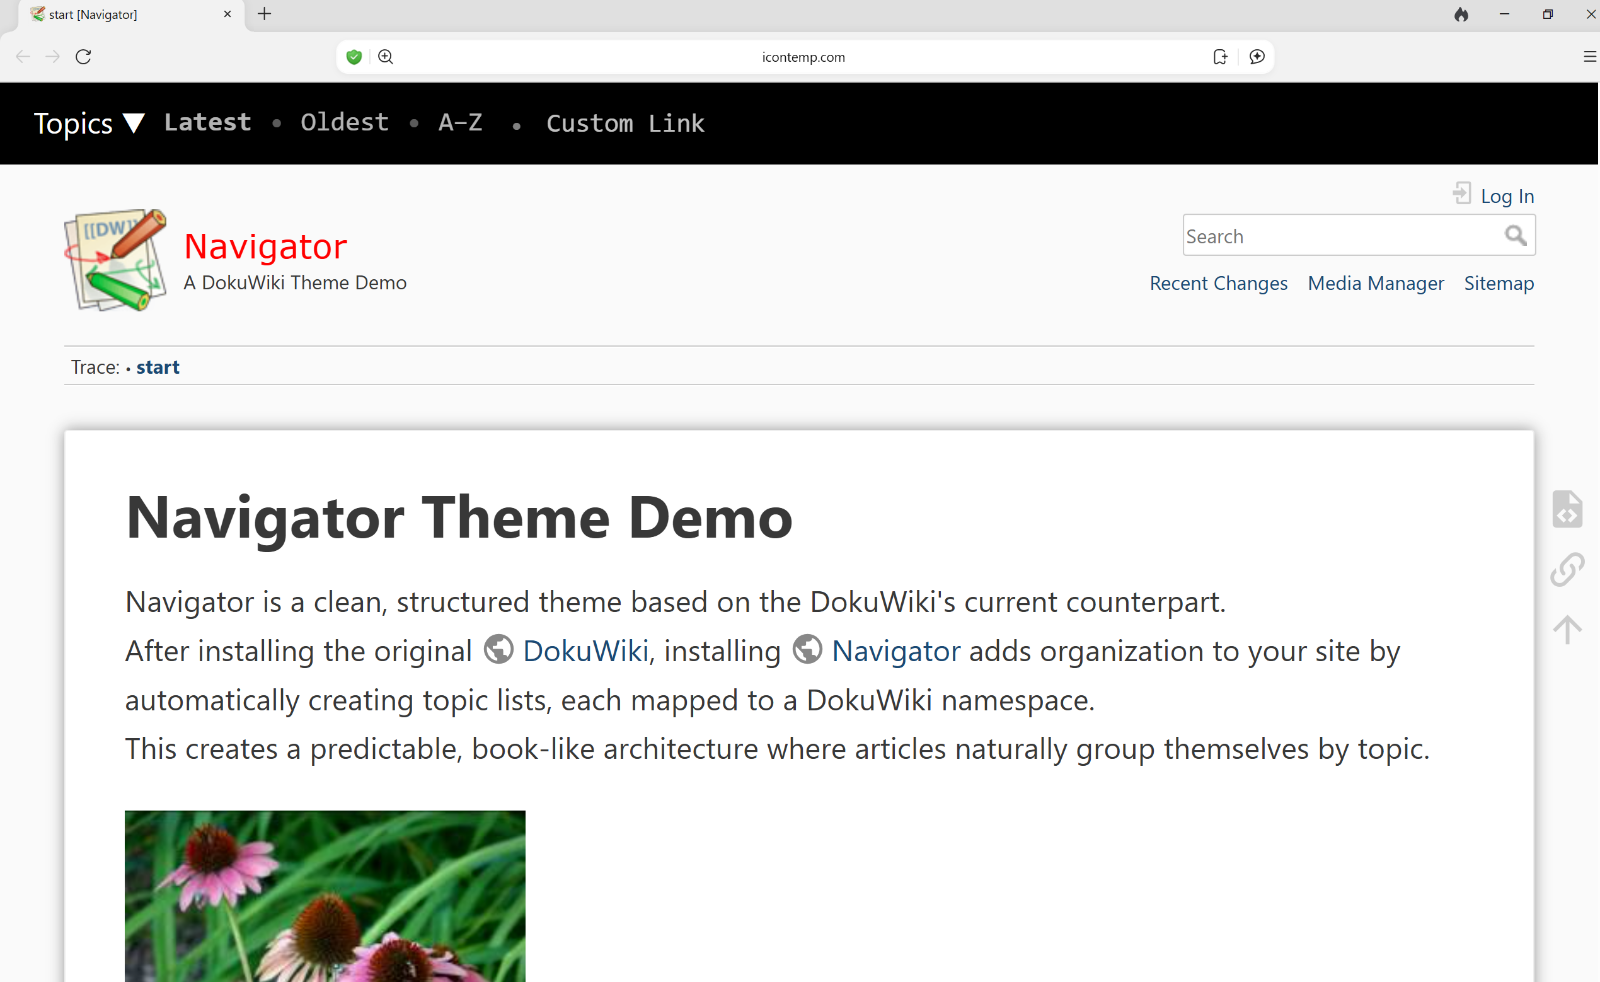This screenshot has width=1600, height=982.
Task: Open the page zoom control in the address bar
Action: [x=386, y=57]
